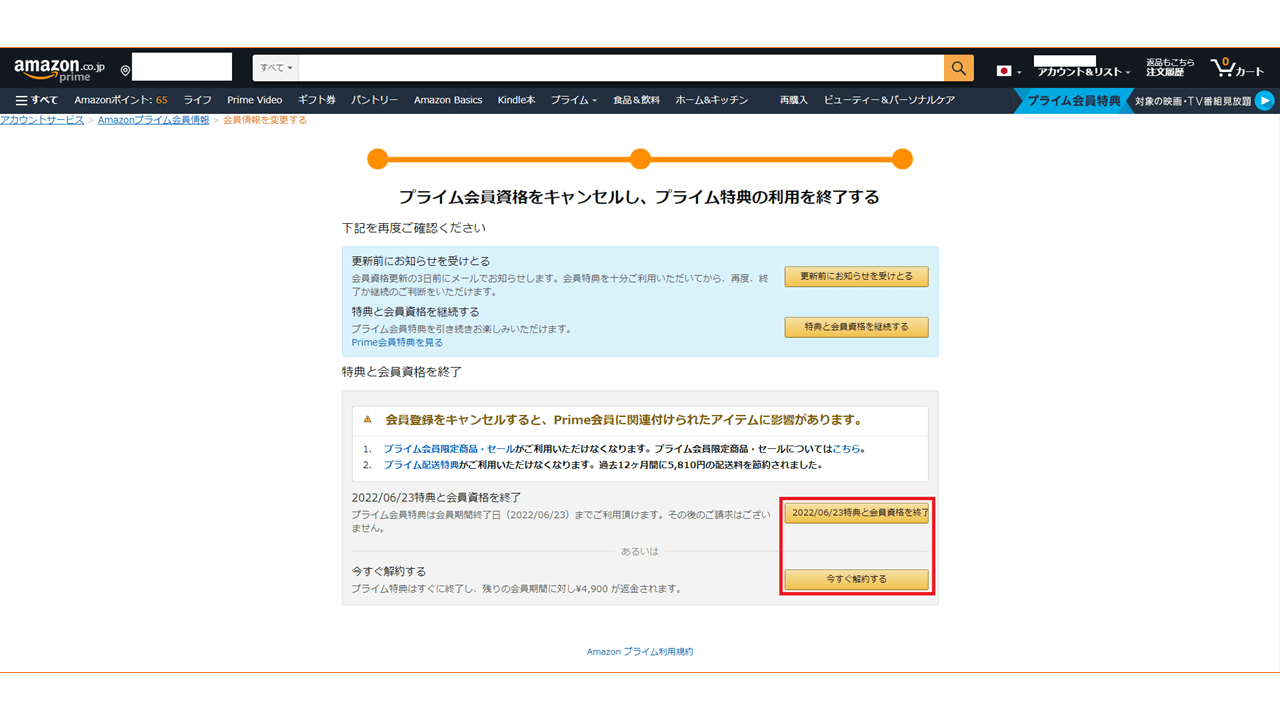Select the Japan flag language icon
Image resolution: width=1280 pixels, height=720 pixels.
pyautogui.click(x=1005, y=71)
